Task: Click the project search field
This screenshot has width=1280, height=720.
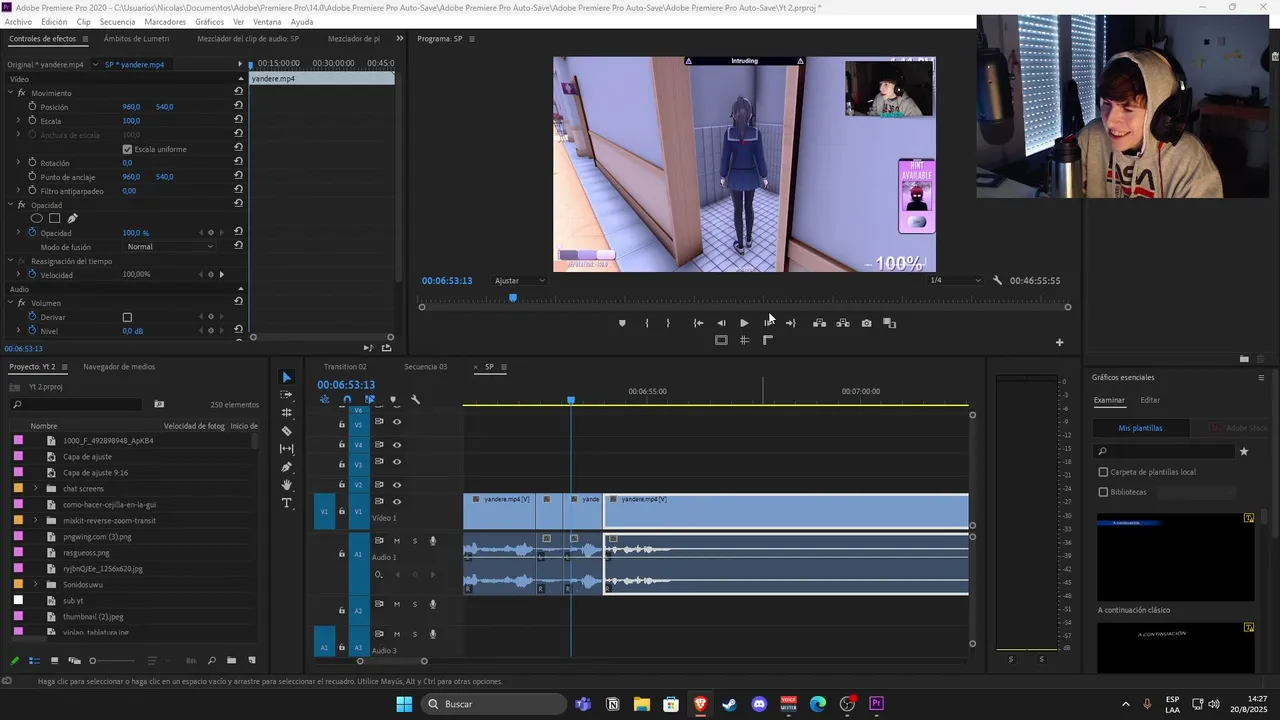Action: click(78, 404)
